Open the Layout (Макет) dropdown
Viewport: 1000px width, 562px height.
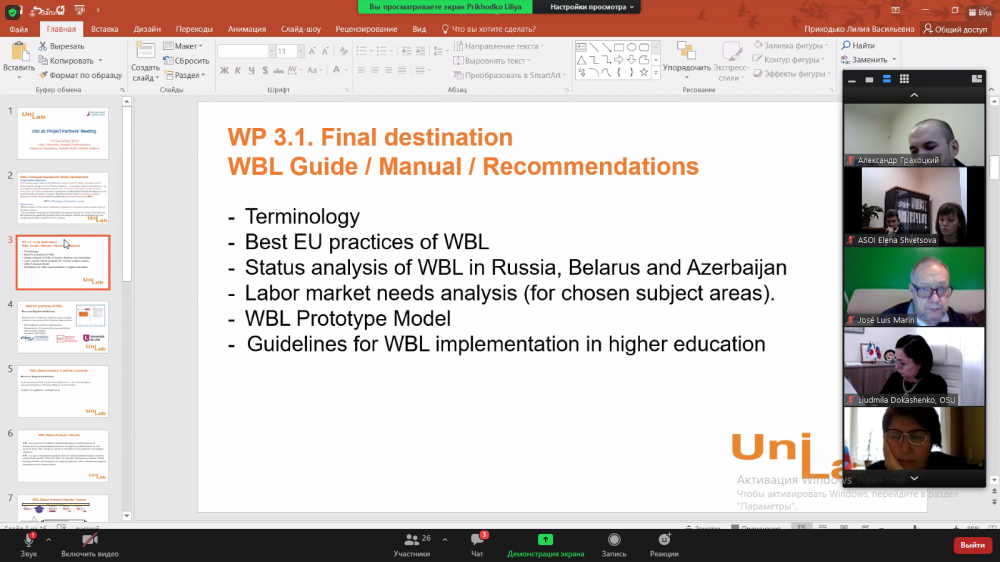coord(182,46)
